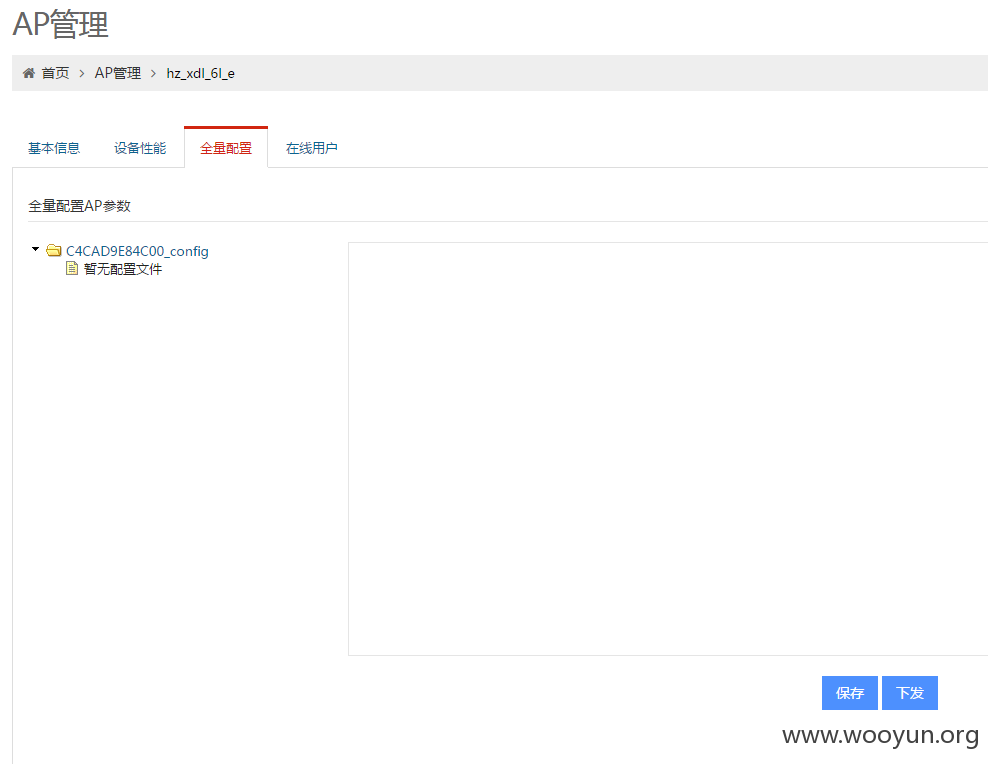Click the C4CAD9E84C00_config folder icon

(x=54, y=251)
